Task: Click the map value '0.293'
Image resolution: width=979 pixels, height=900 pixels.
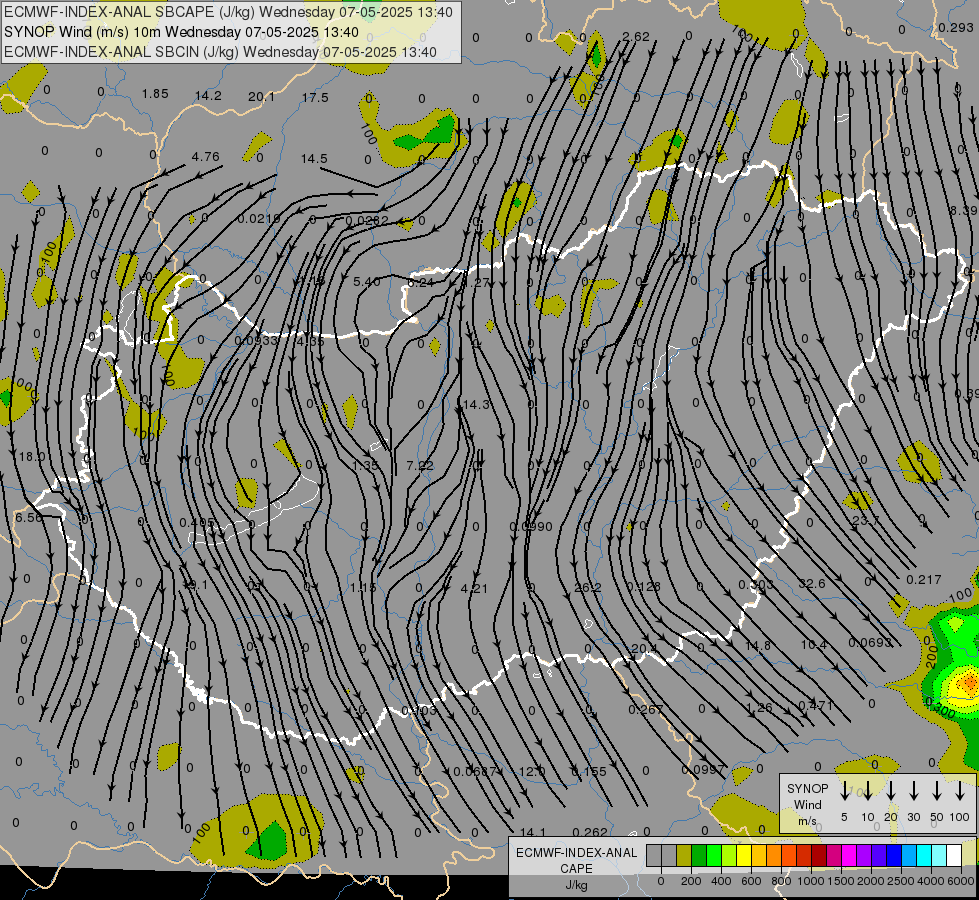Action: [x=955, y=27]
